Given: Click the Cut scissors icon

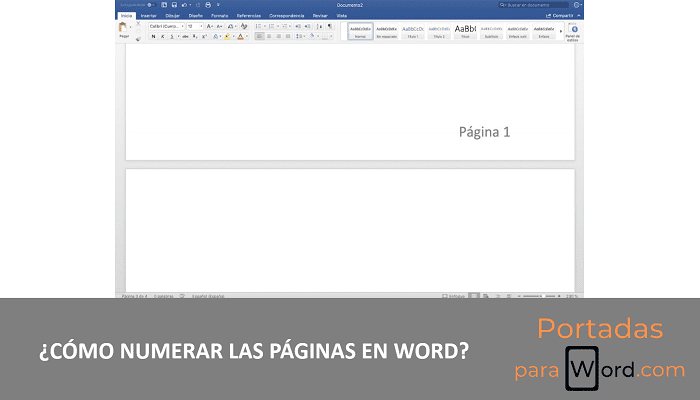Looking at the screenshot, I should tap(138, 24).
